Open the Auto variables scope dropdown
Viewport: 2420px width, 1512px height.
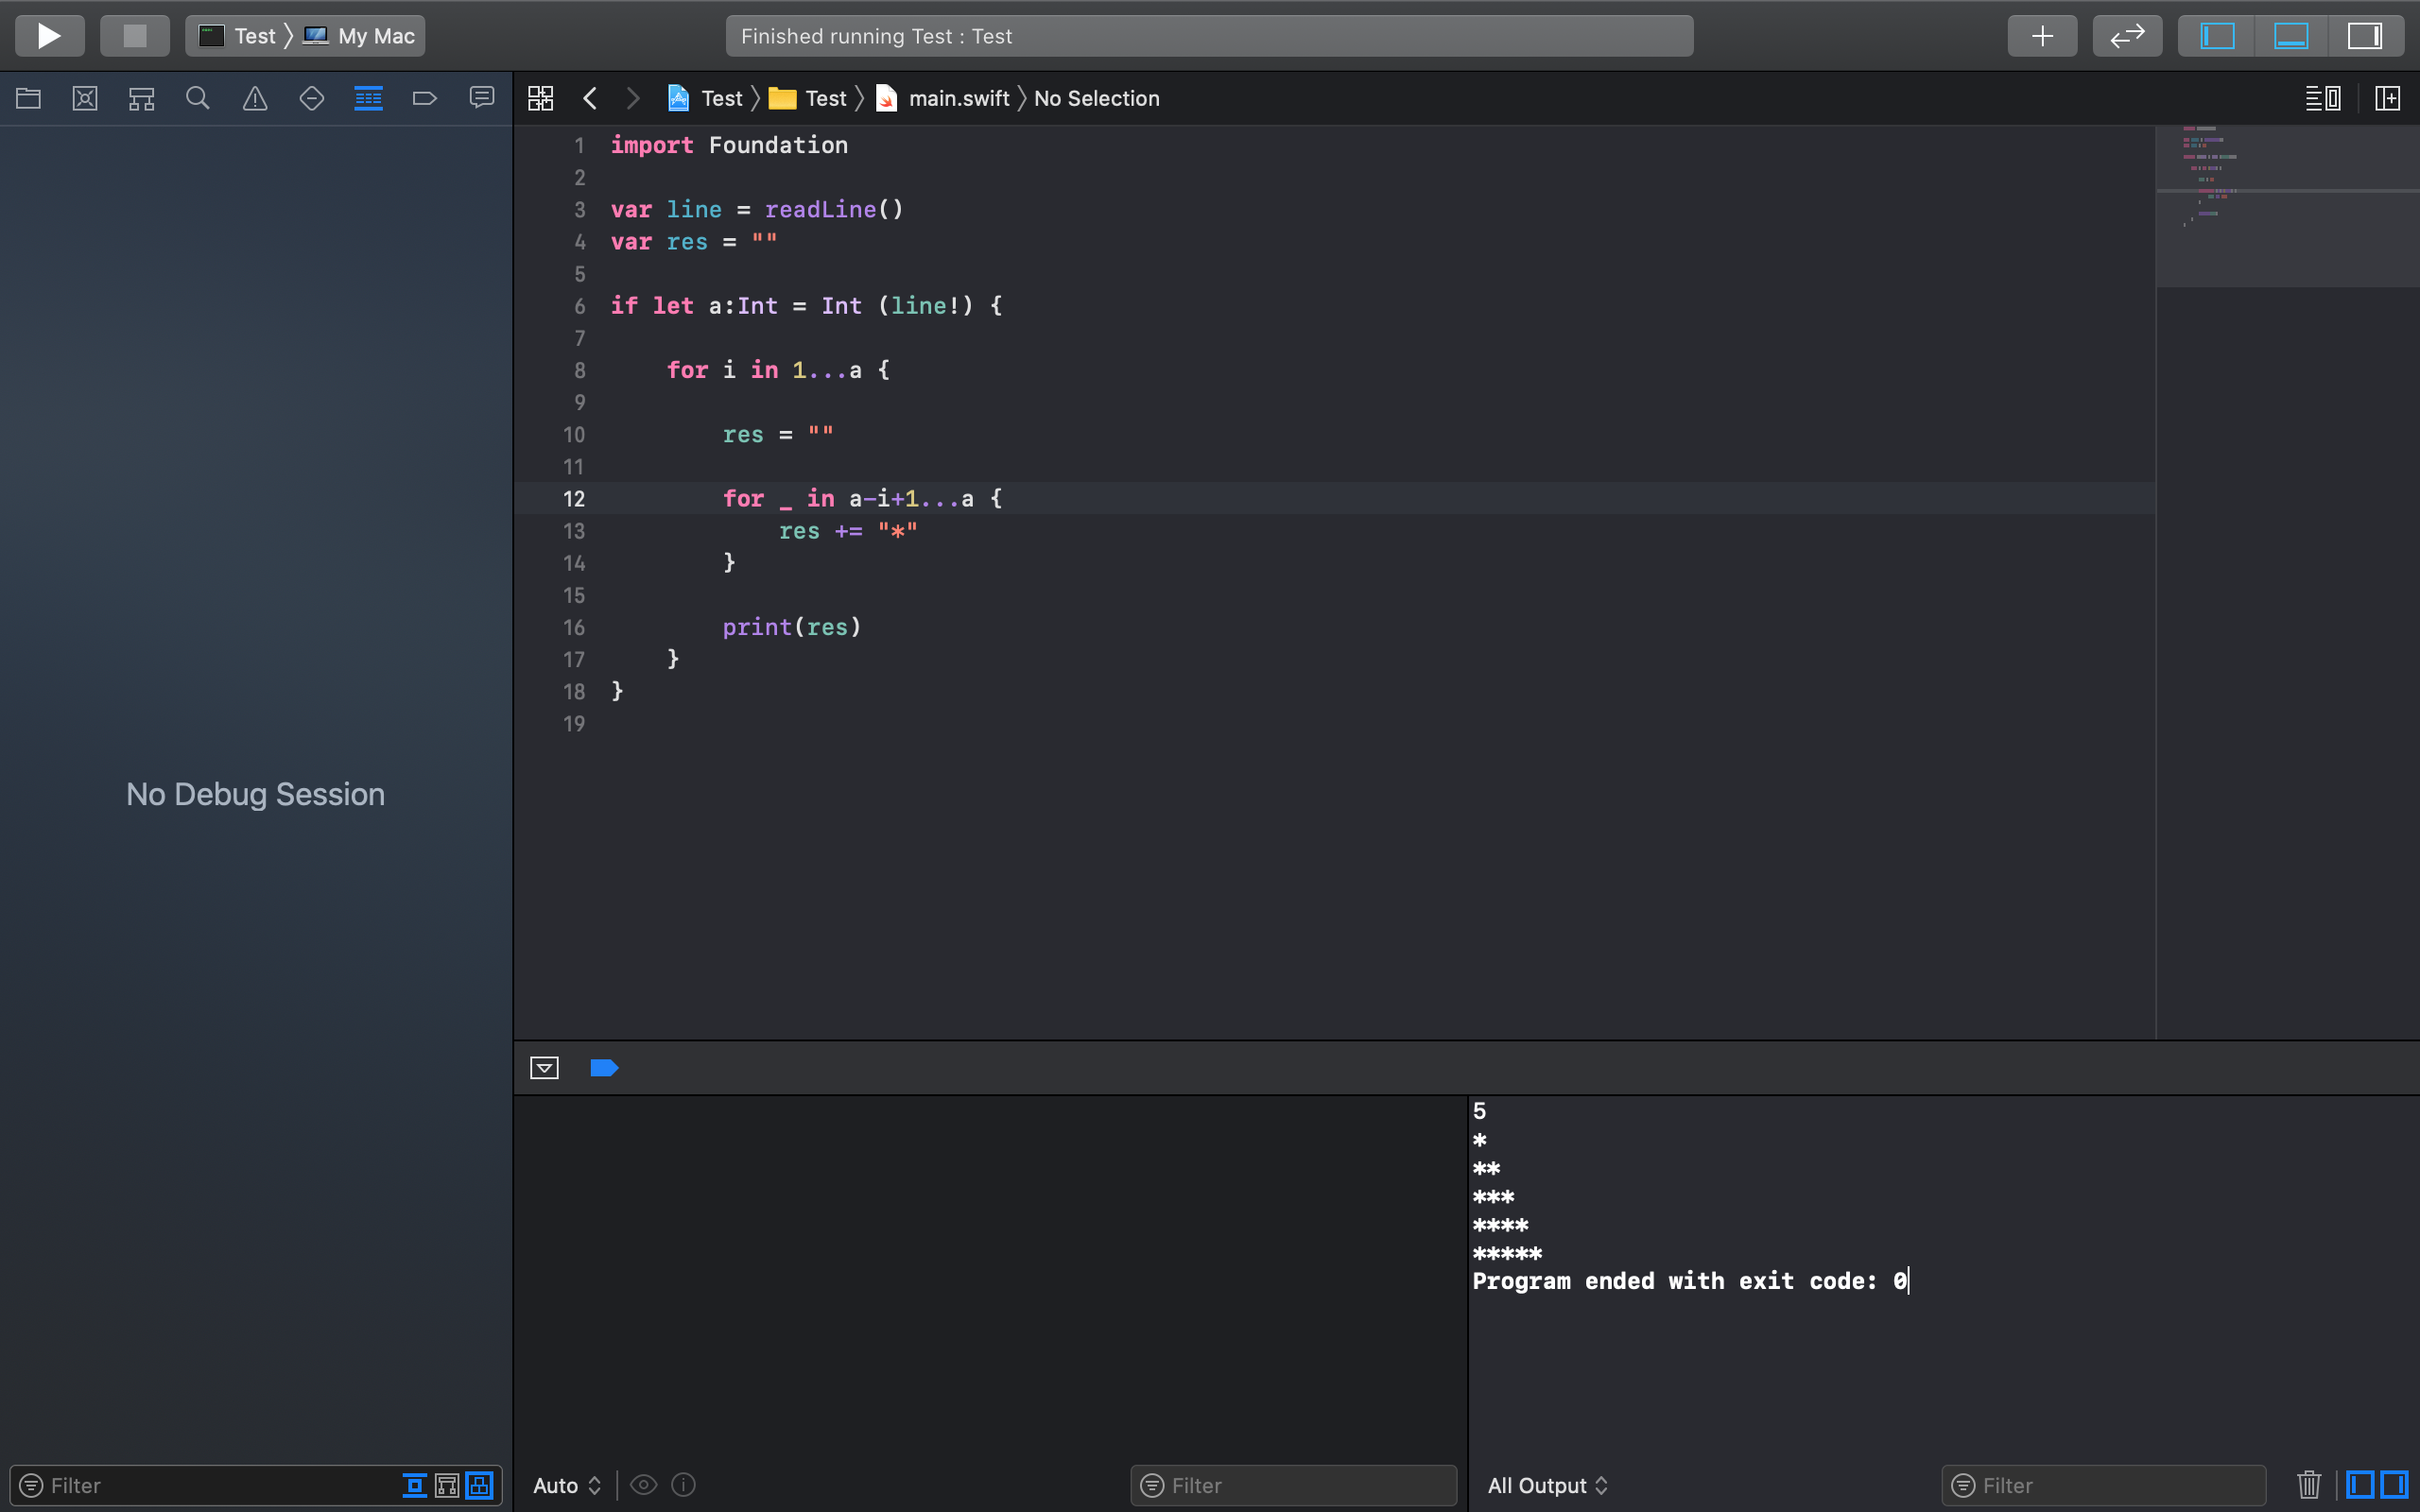[x=566, y=1485]
